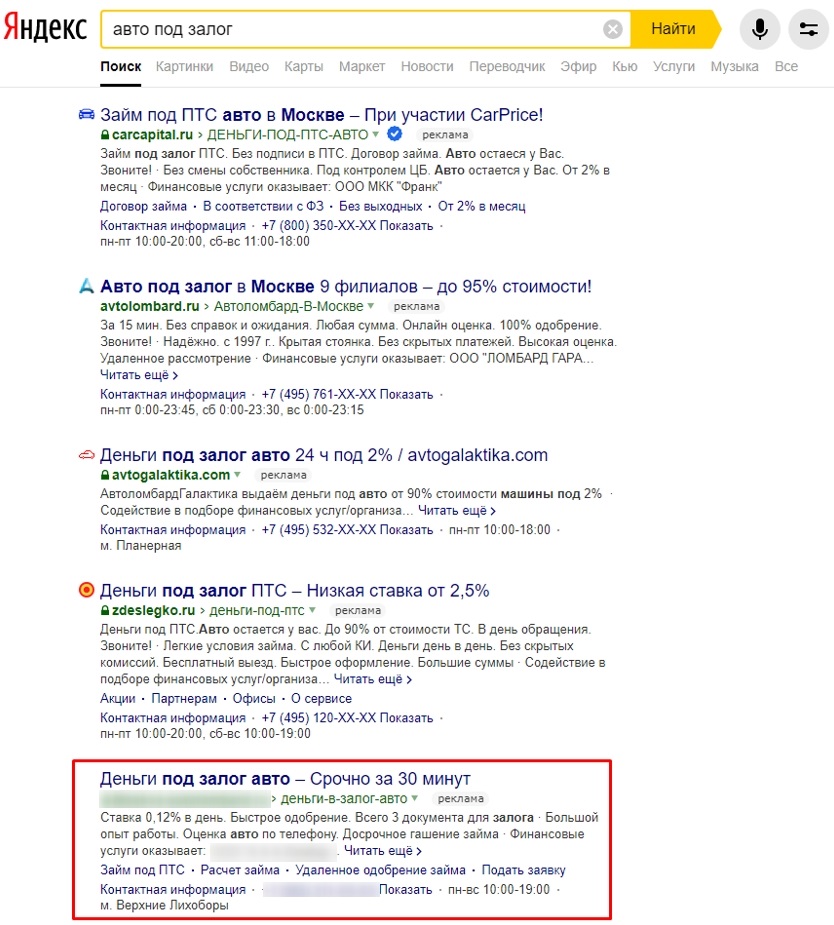The image size is (834, 925).
Task: Open the 'Договор займа' sitelink
Action: [143, 206]
